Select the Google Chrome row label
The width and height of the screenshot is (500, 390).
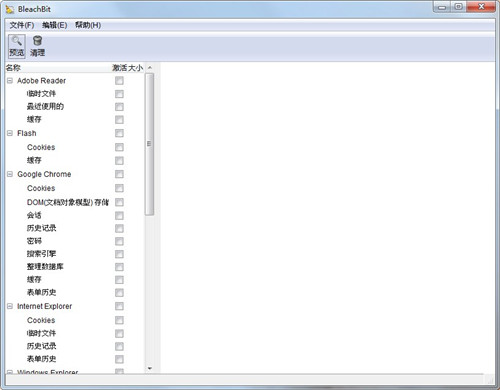coord(44,174)
